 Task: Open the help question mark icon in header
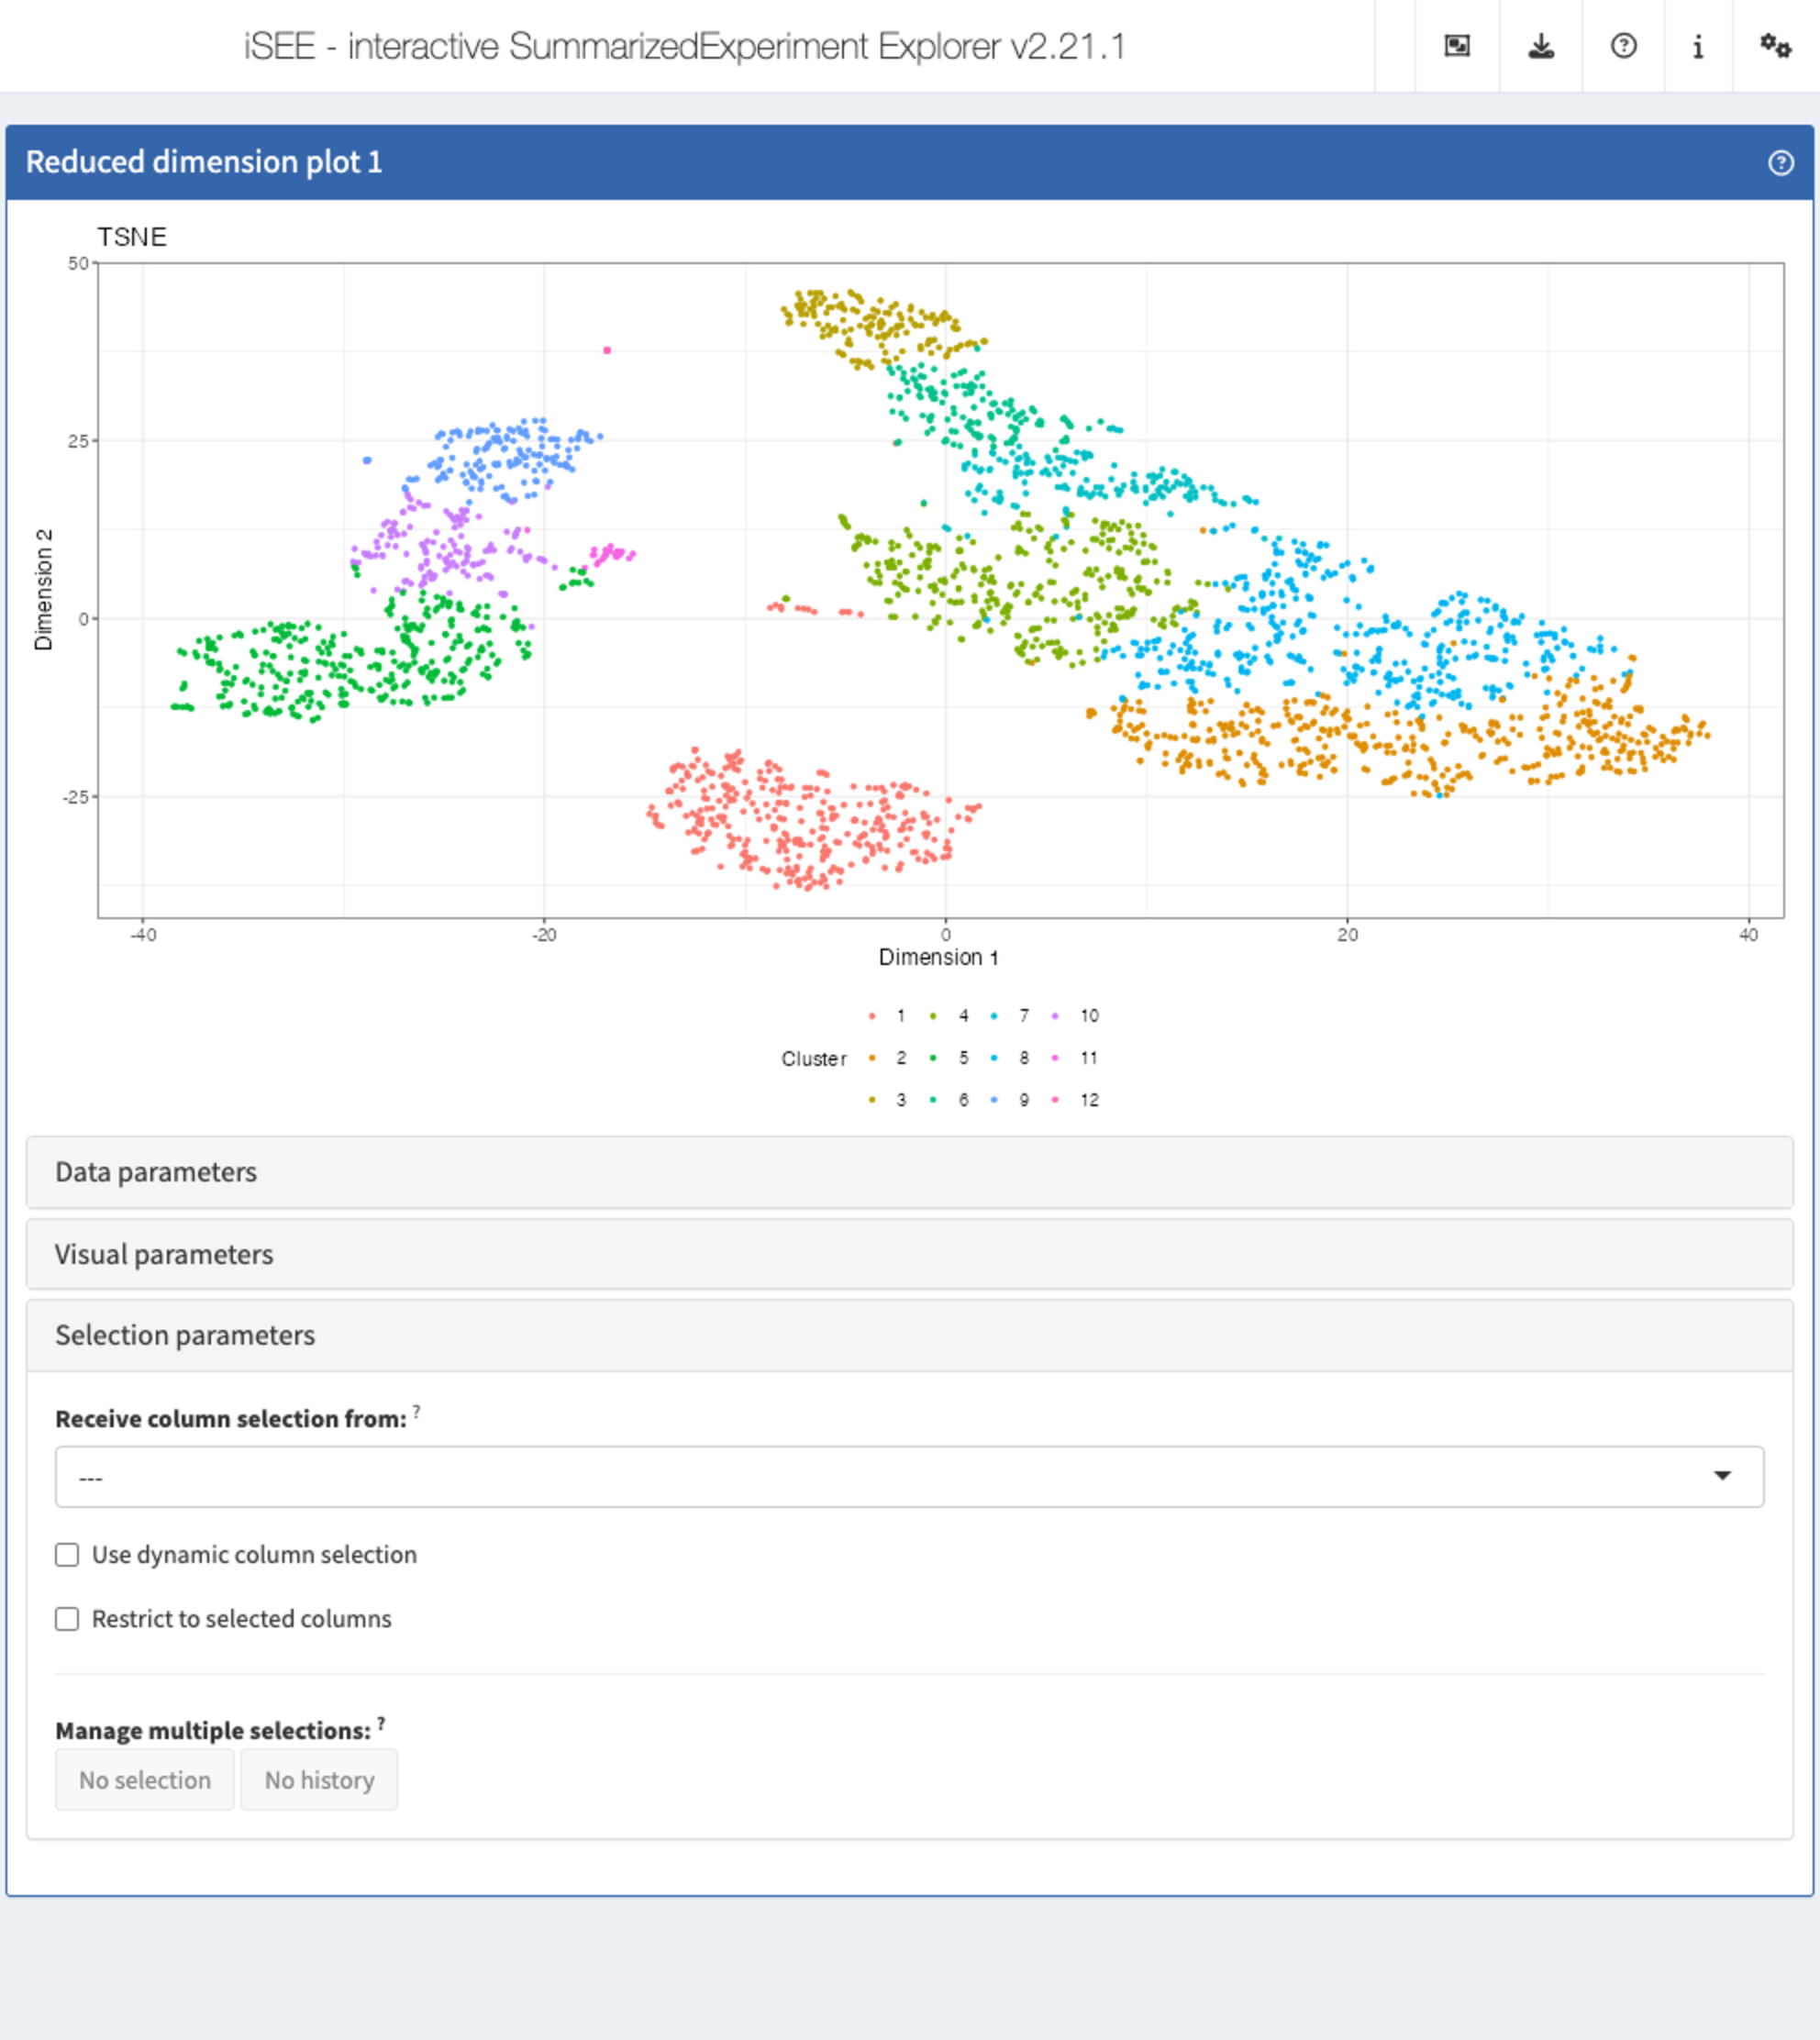point(1624,46)
